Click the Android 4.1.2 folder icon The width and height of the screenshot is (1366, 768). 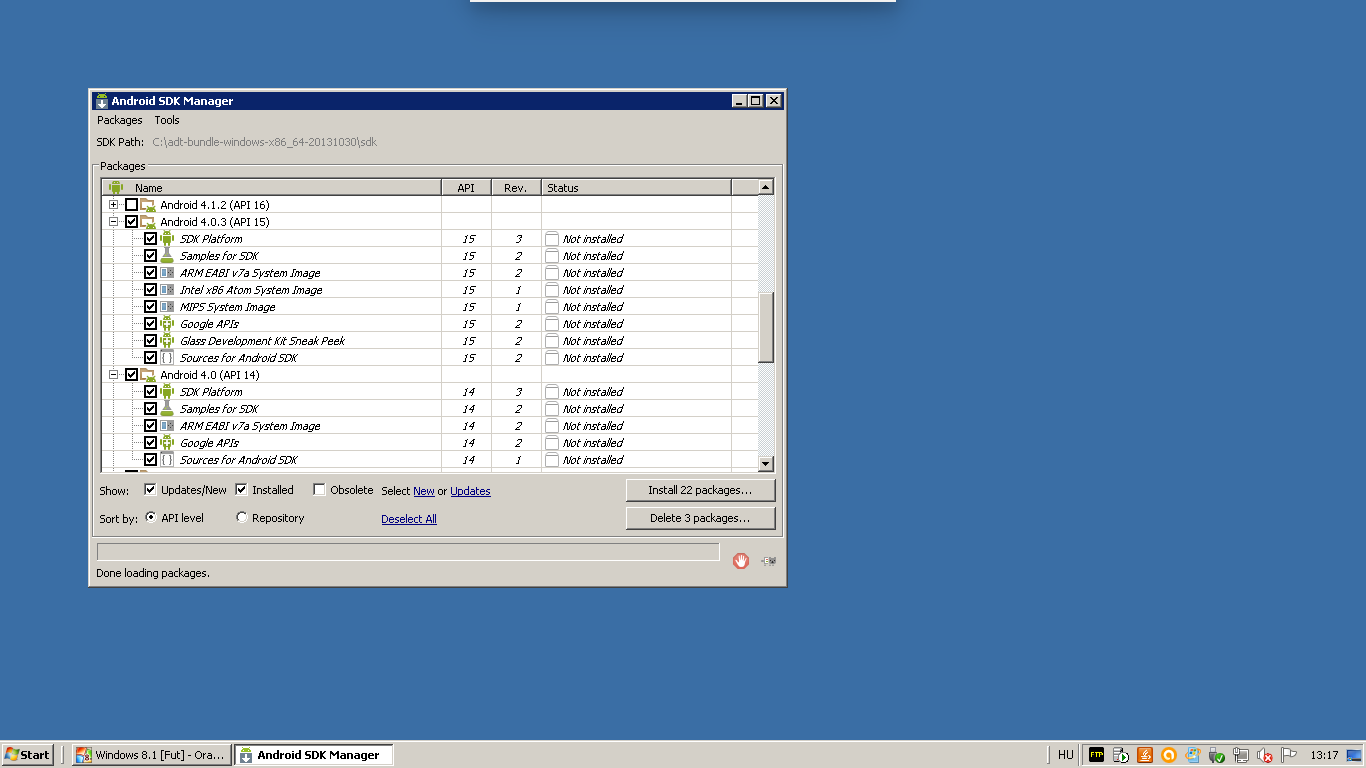pyautogui.click(x=148, y=205)
